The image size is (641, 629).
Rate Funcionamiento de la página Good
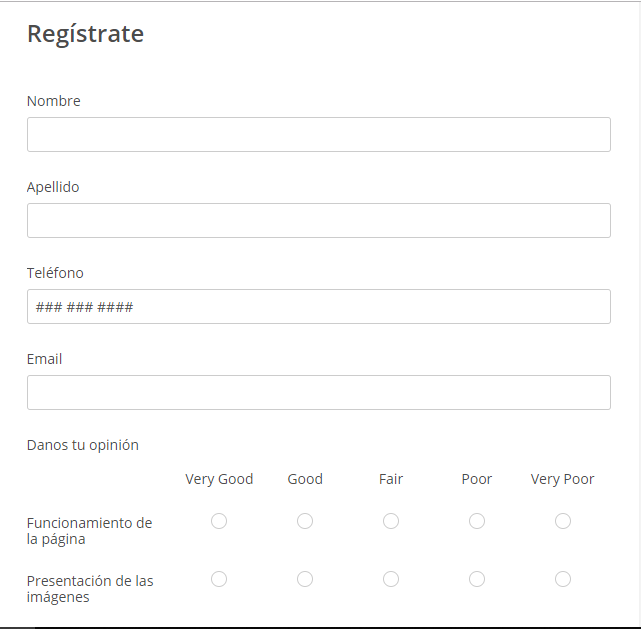tap(305, 521)
